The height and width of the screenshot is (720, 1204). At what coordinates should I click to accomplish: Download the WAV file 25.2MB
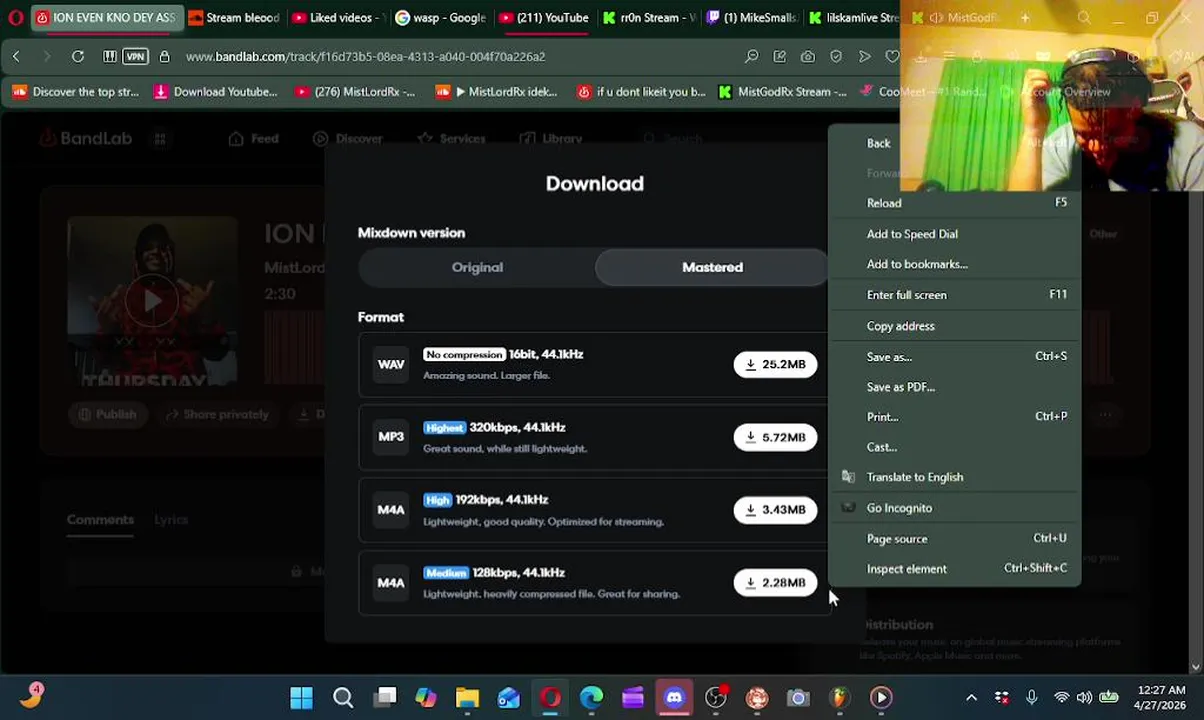[775, 365]
